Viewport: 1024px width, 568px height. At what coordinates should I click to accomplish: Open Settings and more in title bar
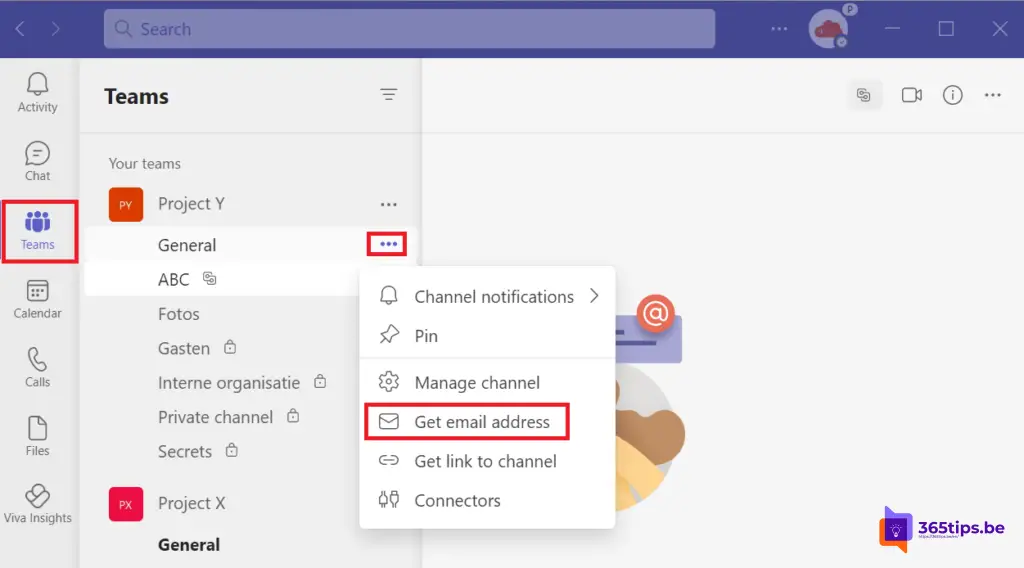pos(778,29)
